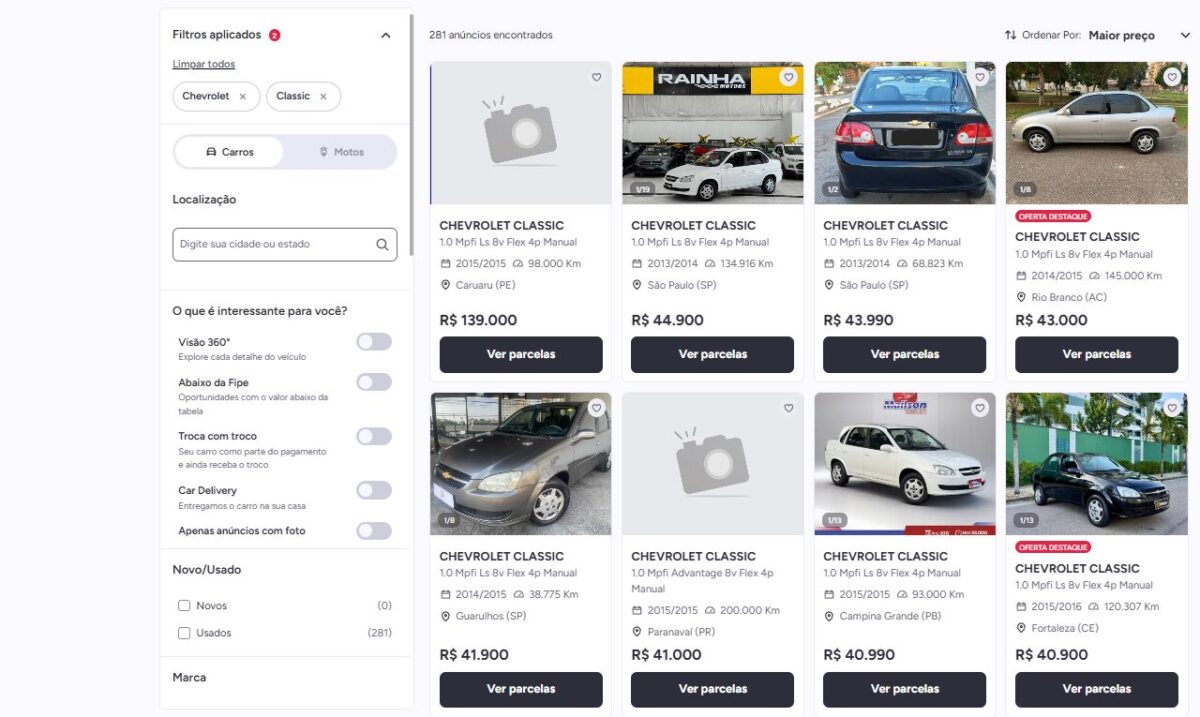Turn on Abaixo da Fipe switch
The image size is (1200, 717).
pyautogui.click(x=374, y=382)
